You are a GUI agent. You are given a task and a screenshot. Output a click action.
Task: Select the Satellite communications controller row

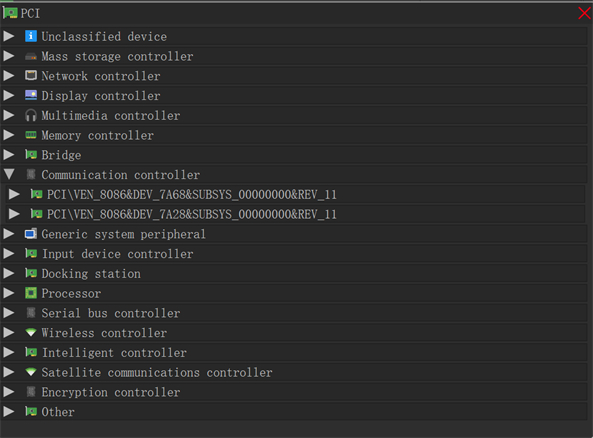[294, 372]
